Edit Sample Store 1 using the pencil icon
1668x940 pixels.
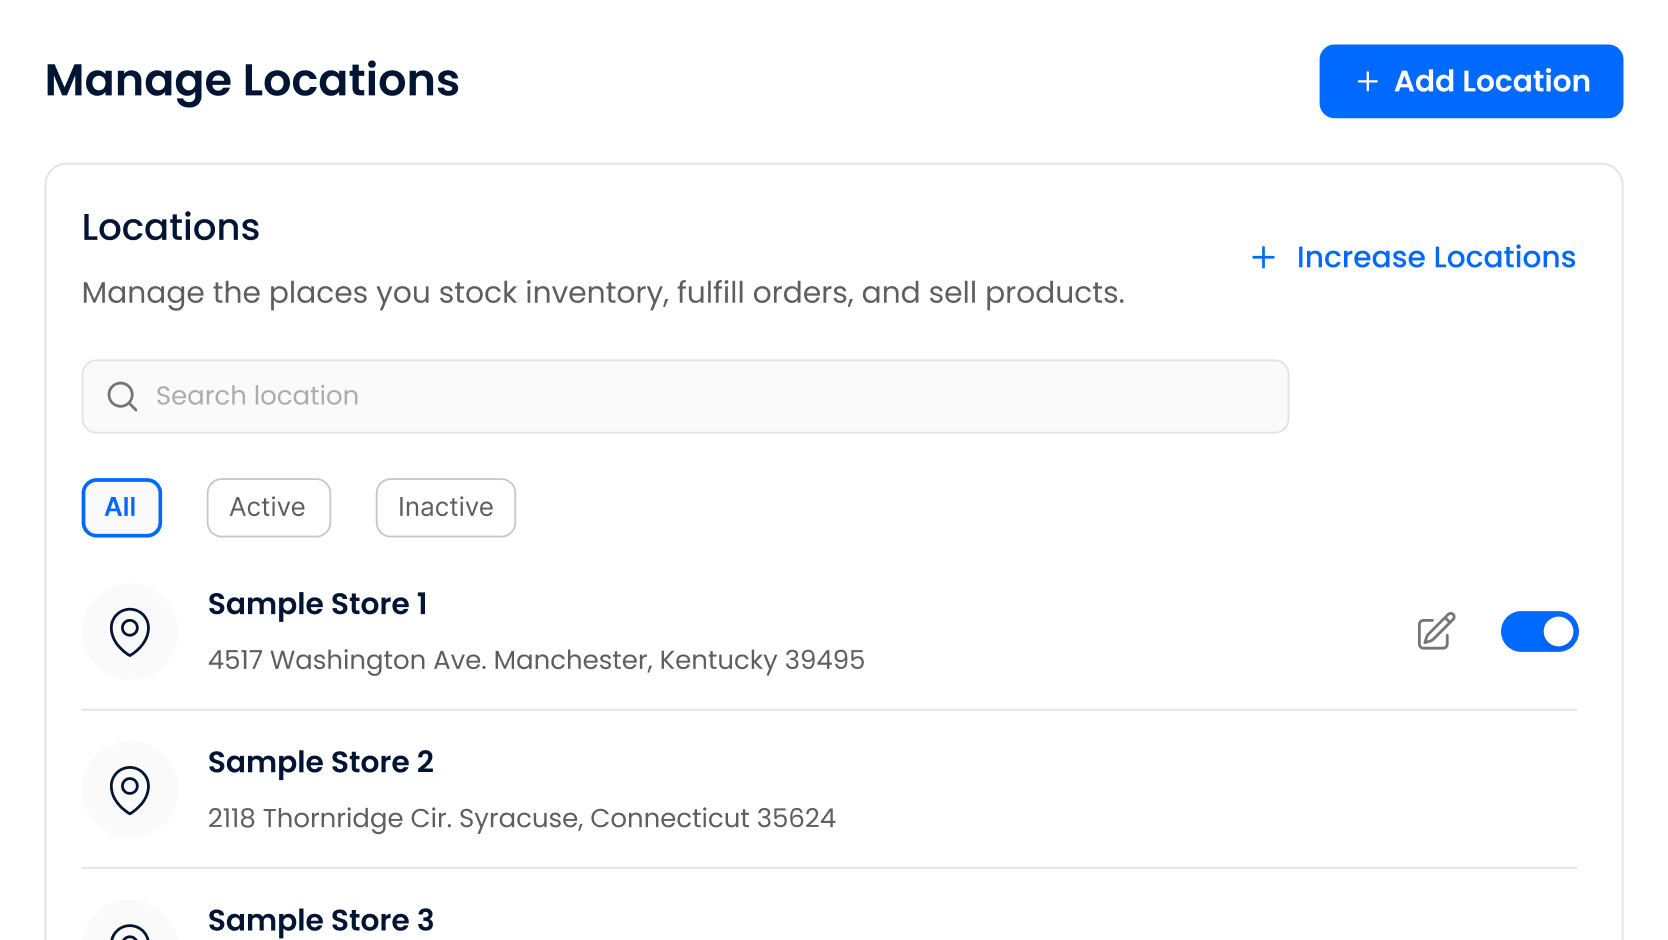point(1436,631)
